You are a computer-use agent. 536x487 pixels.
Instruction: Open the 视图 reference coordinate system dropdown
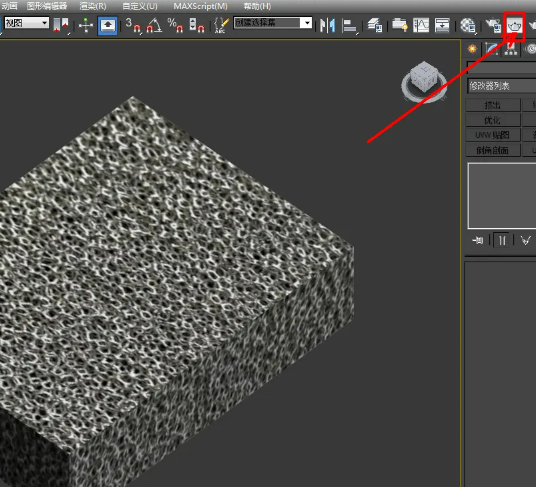(x=26, y=23)
